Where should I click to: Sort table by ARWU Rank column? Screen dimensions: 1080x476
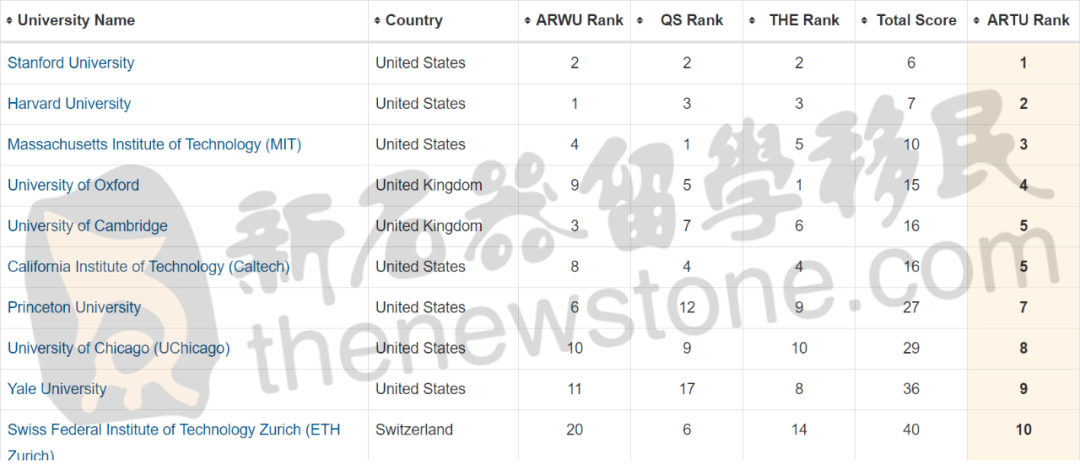[574, 21]
